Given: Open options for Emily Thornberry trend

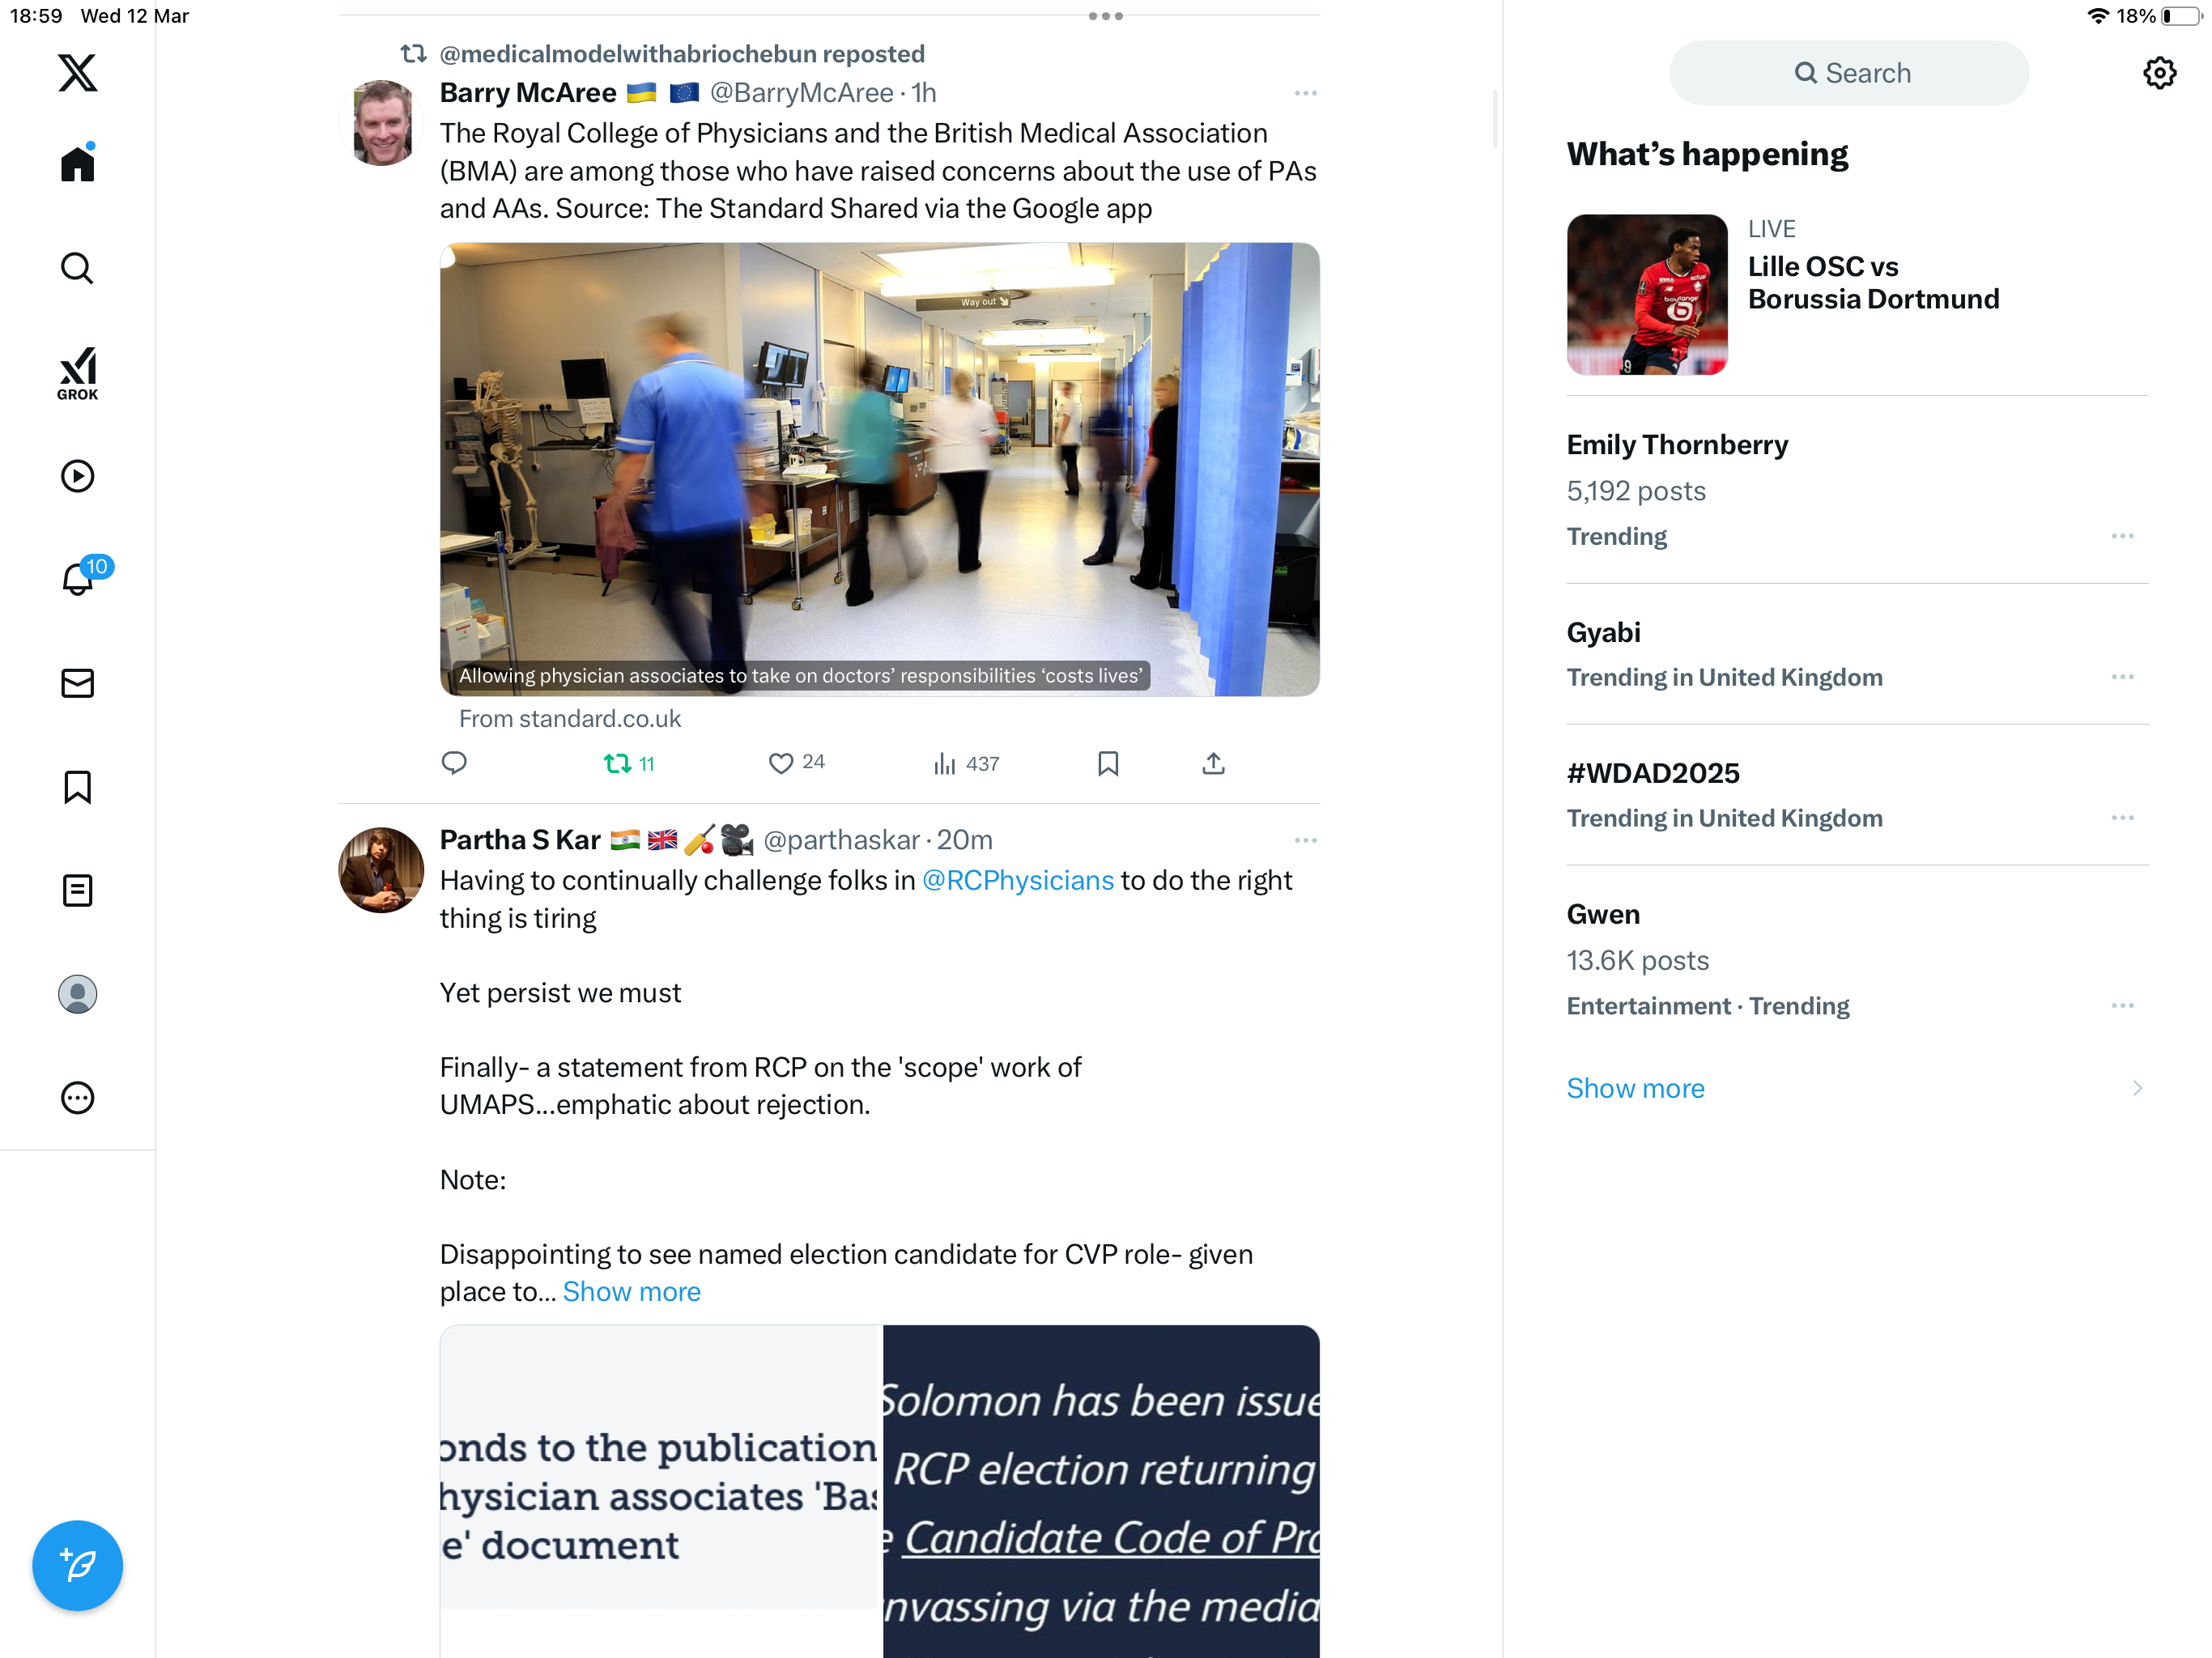Looking at the screenshot, I should click(2122, 536).
